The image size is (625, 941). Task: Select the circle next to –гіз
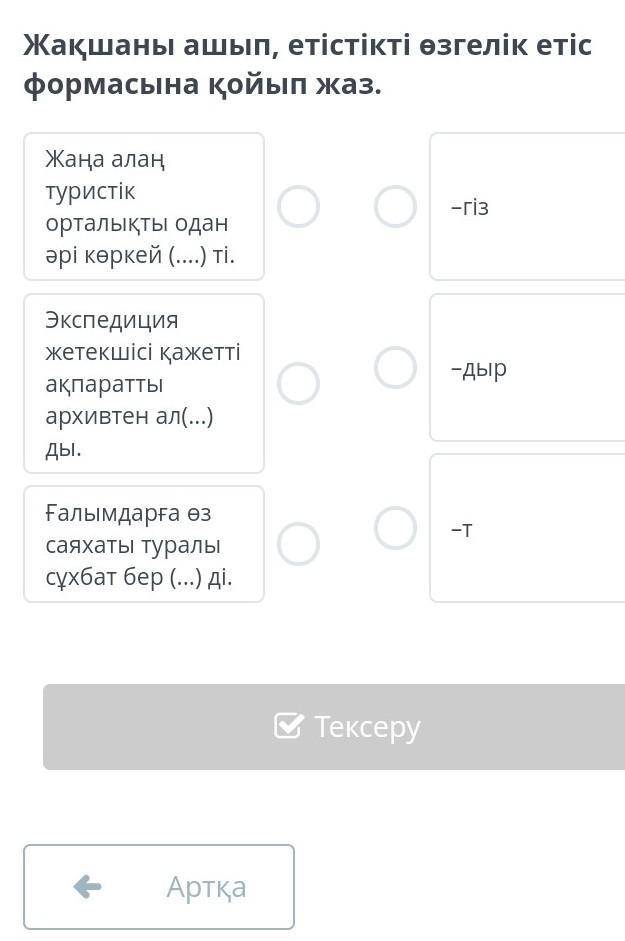coord(395,207)
